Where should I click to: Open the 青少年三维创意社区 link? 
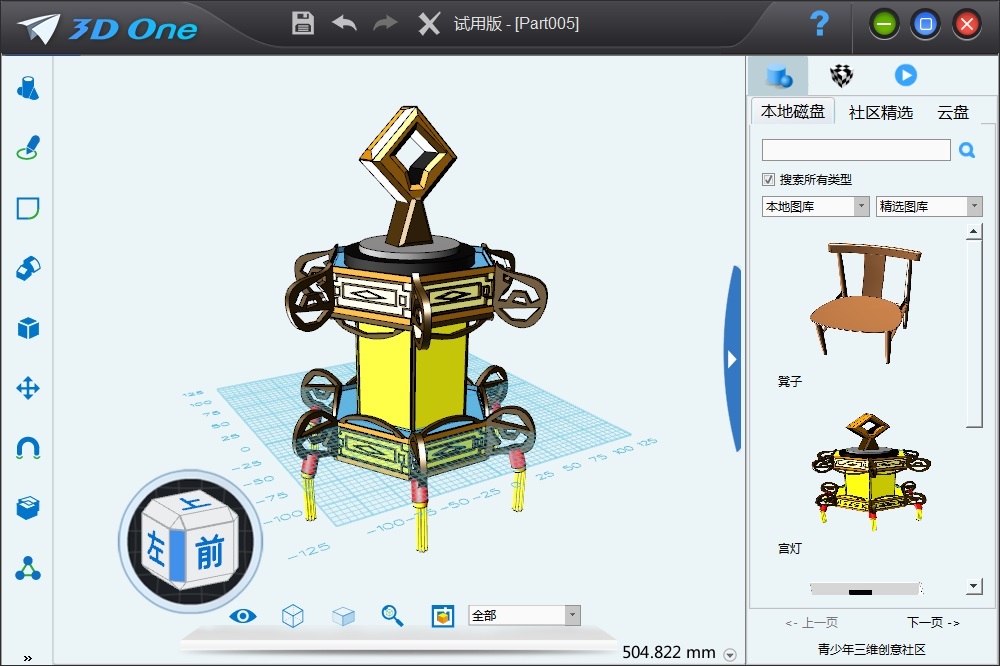[872, 649]
